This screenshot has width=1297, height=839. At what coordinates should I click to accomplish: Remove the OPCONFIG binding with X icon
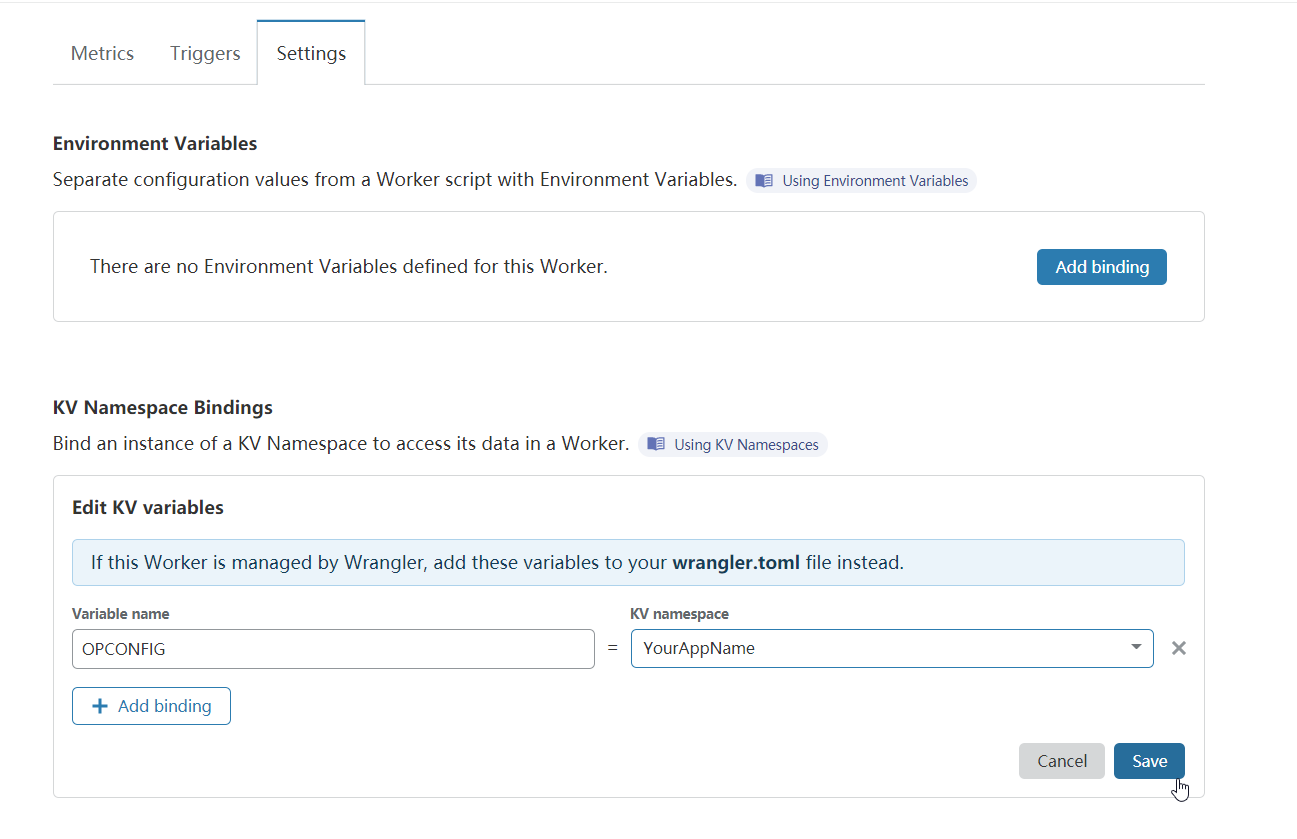click(x=1179, y=648)
